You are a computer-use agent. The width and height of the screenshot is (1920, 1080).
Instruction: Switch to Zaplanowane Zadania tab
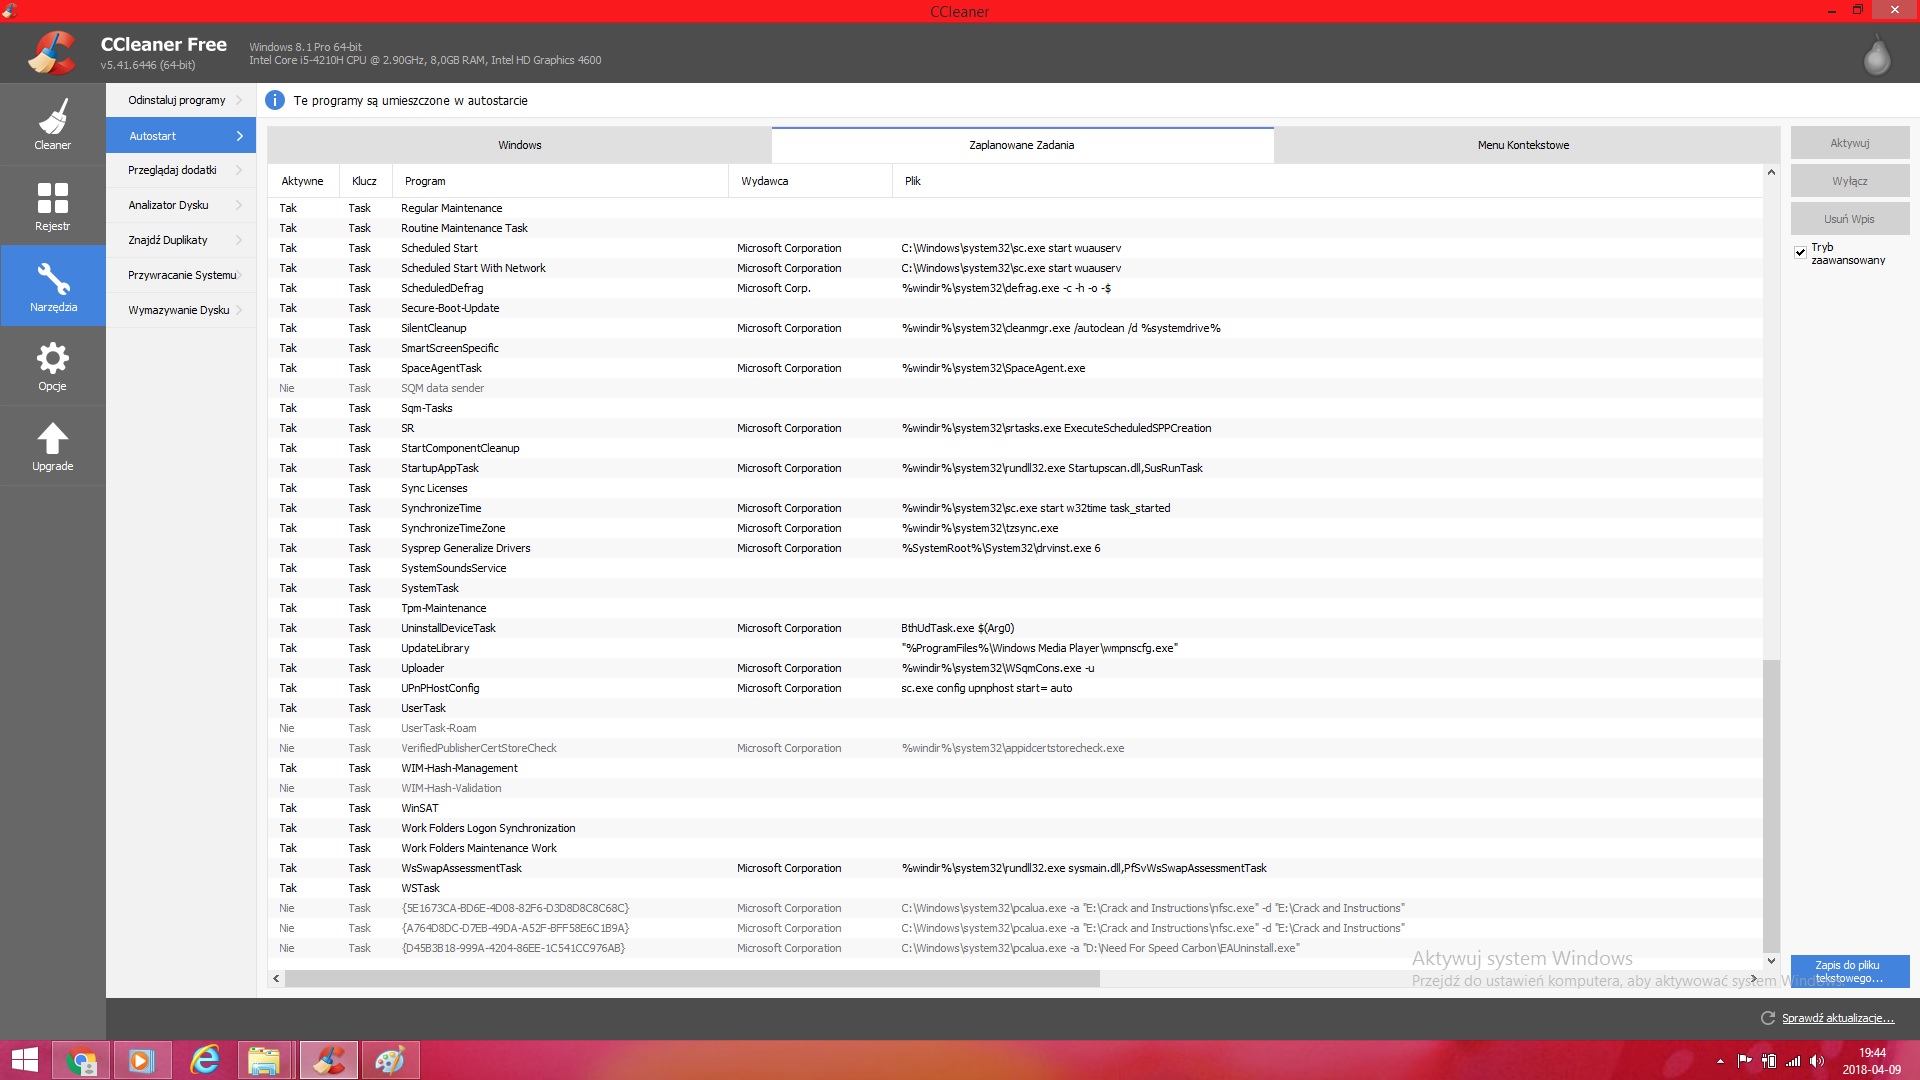click(x=1022, y=145)
